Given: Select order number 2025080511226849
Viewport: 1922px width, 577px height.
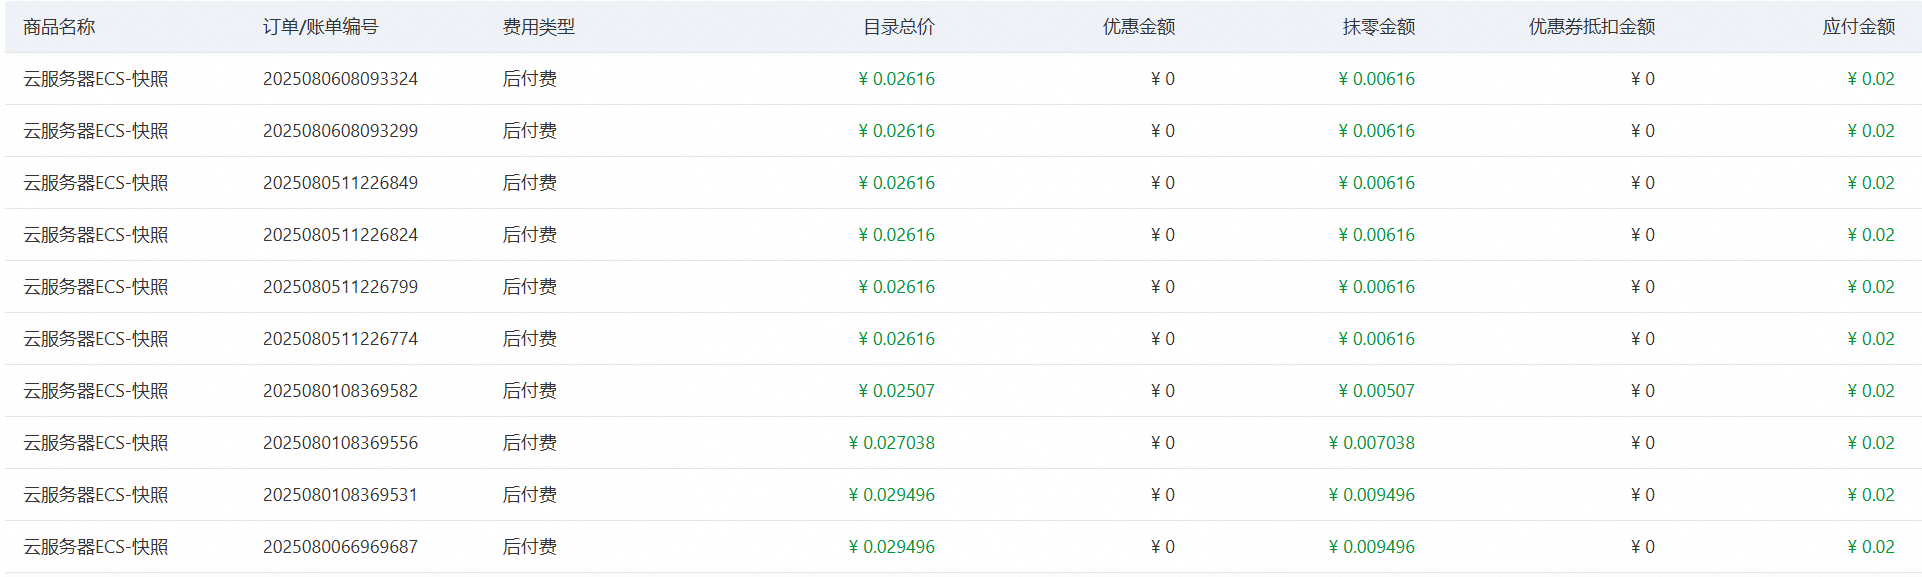Looking at the screenshot, I should tap(340, 183).
